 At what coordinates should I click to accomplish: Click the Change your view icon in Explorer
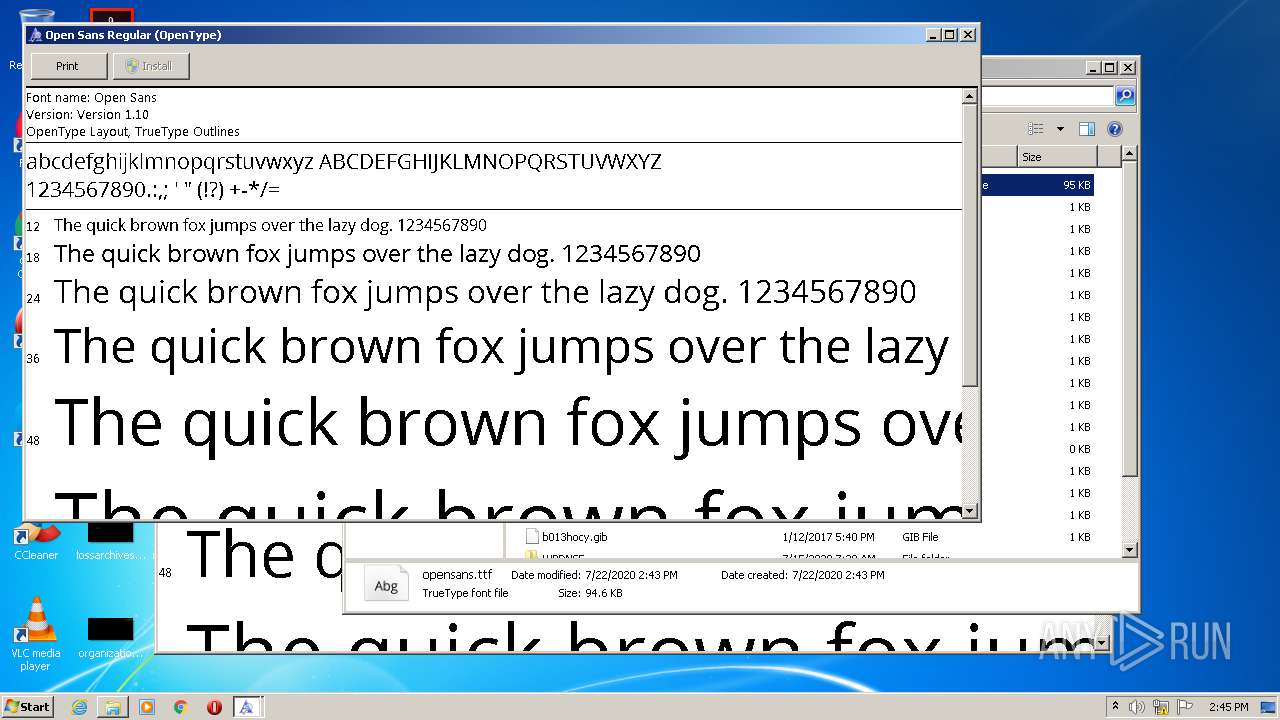(x=1036, y=129)
